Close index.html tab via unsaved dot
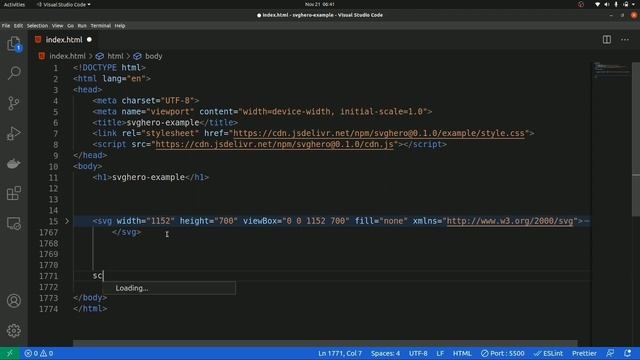This screenshot has height=360, width=640. pyautogui.click(x=89, y=40)
